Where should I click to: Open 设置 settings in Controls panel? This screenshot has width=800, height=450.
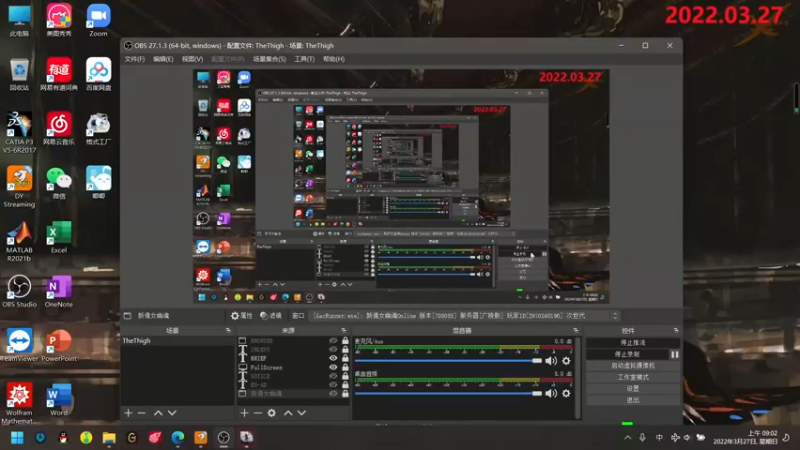point(633,389)
